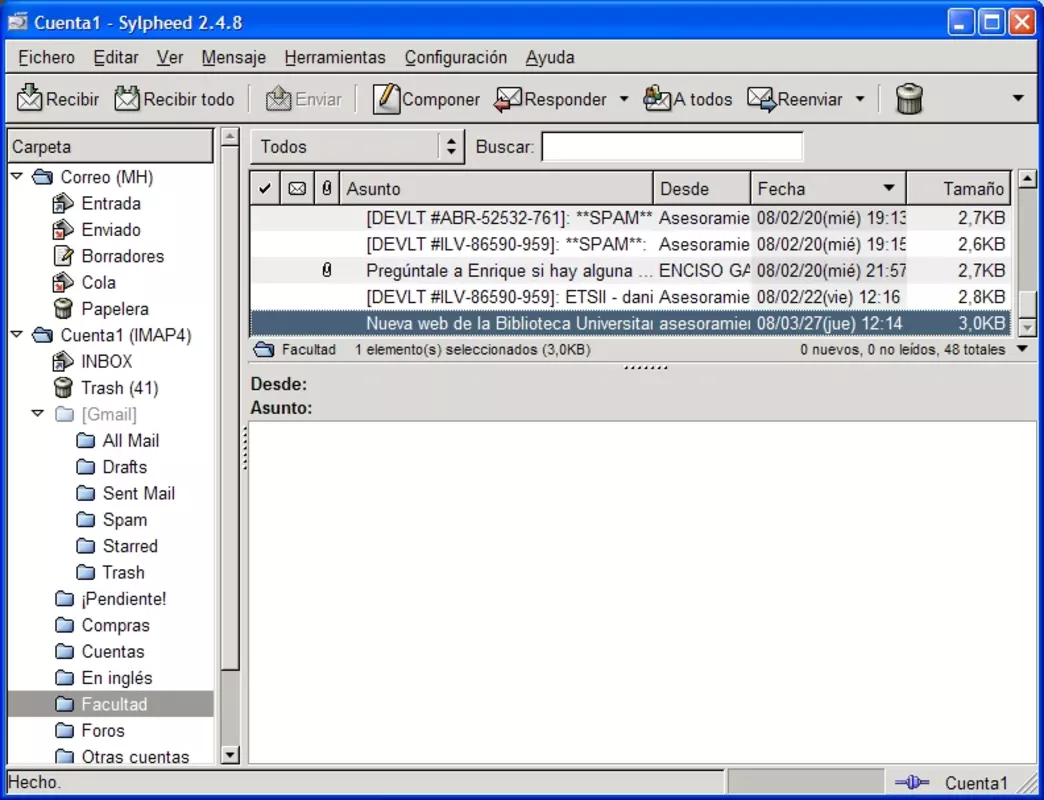
Task: Open the Borradores drafts folder
Action: [109, 256]
